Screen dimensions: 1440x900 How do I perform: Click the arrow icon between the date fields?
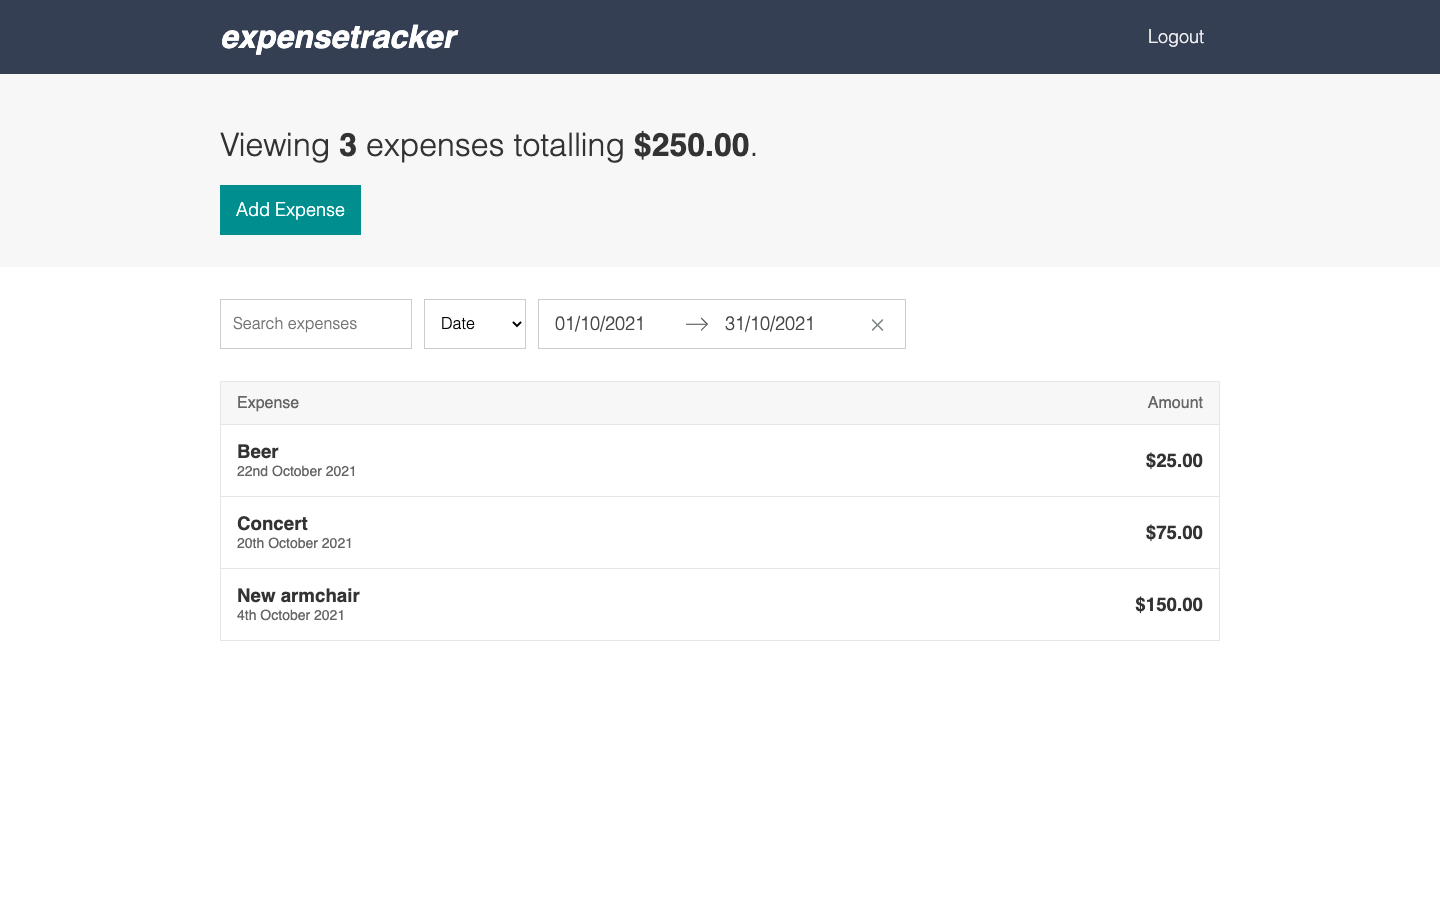coord(697,324)
